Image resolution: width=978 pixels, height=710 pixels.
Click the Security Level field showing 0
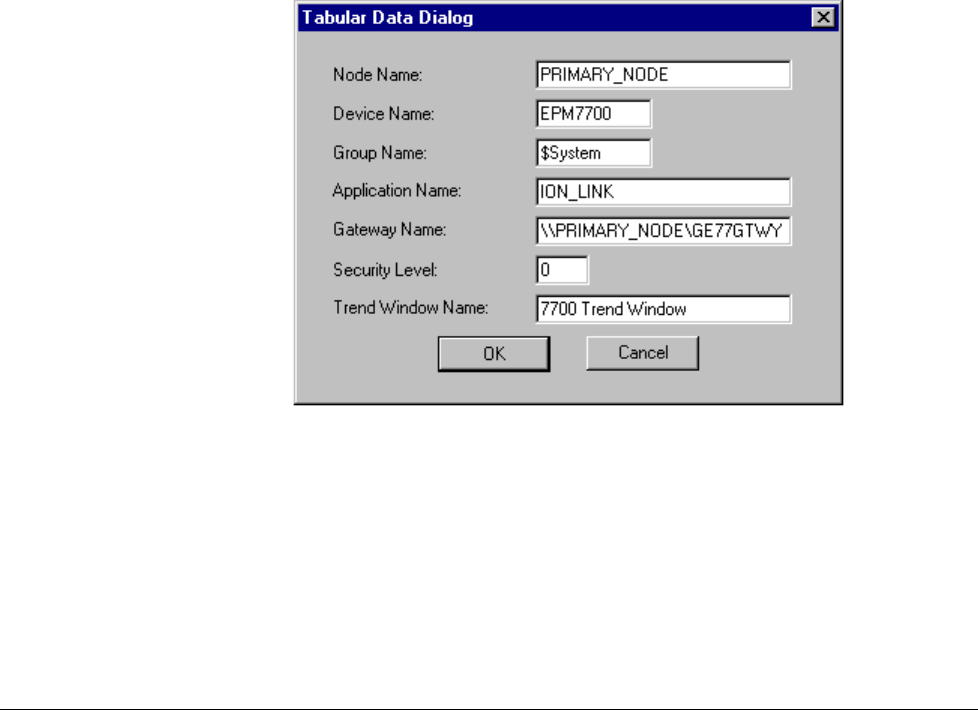tap(562, 270)
